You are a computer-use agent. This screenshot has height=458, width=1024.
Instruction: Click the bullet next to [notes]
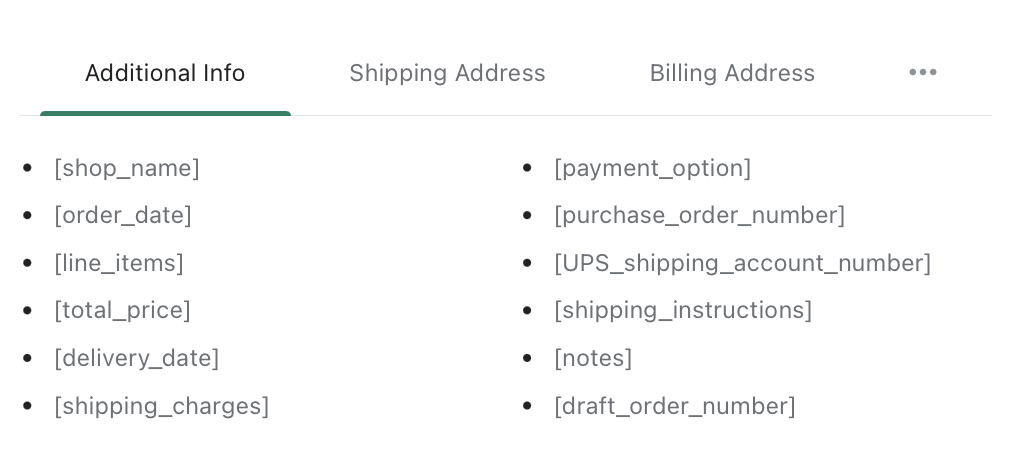(527, 358)
